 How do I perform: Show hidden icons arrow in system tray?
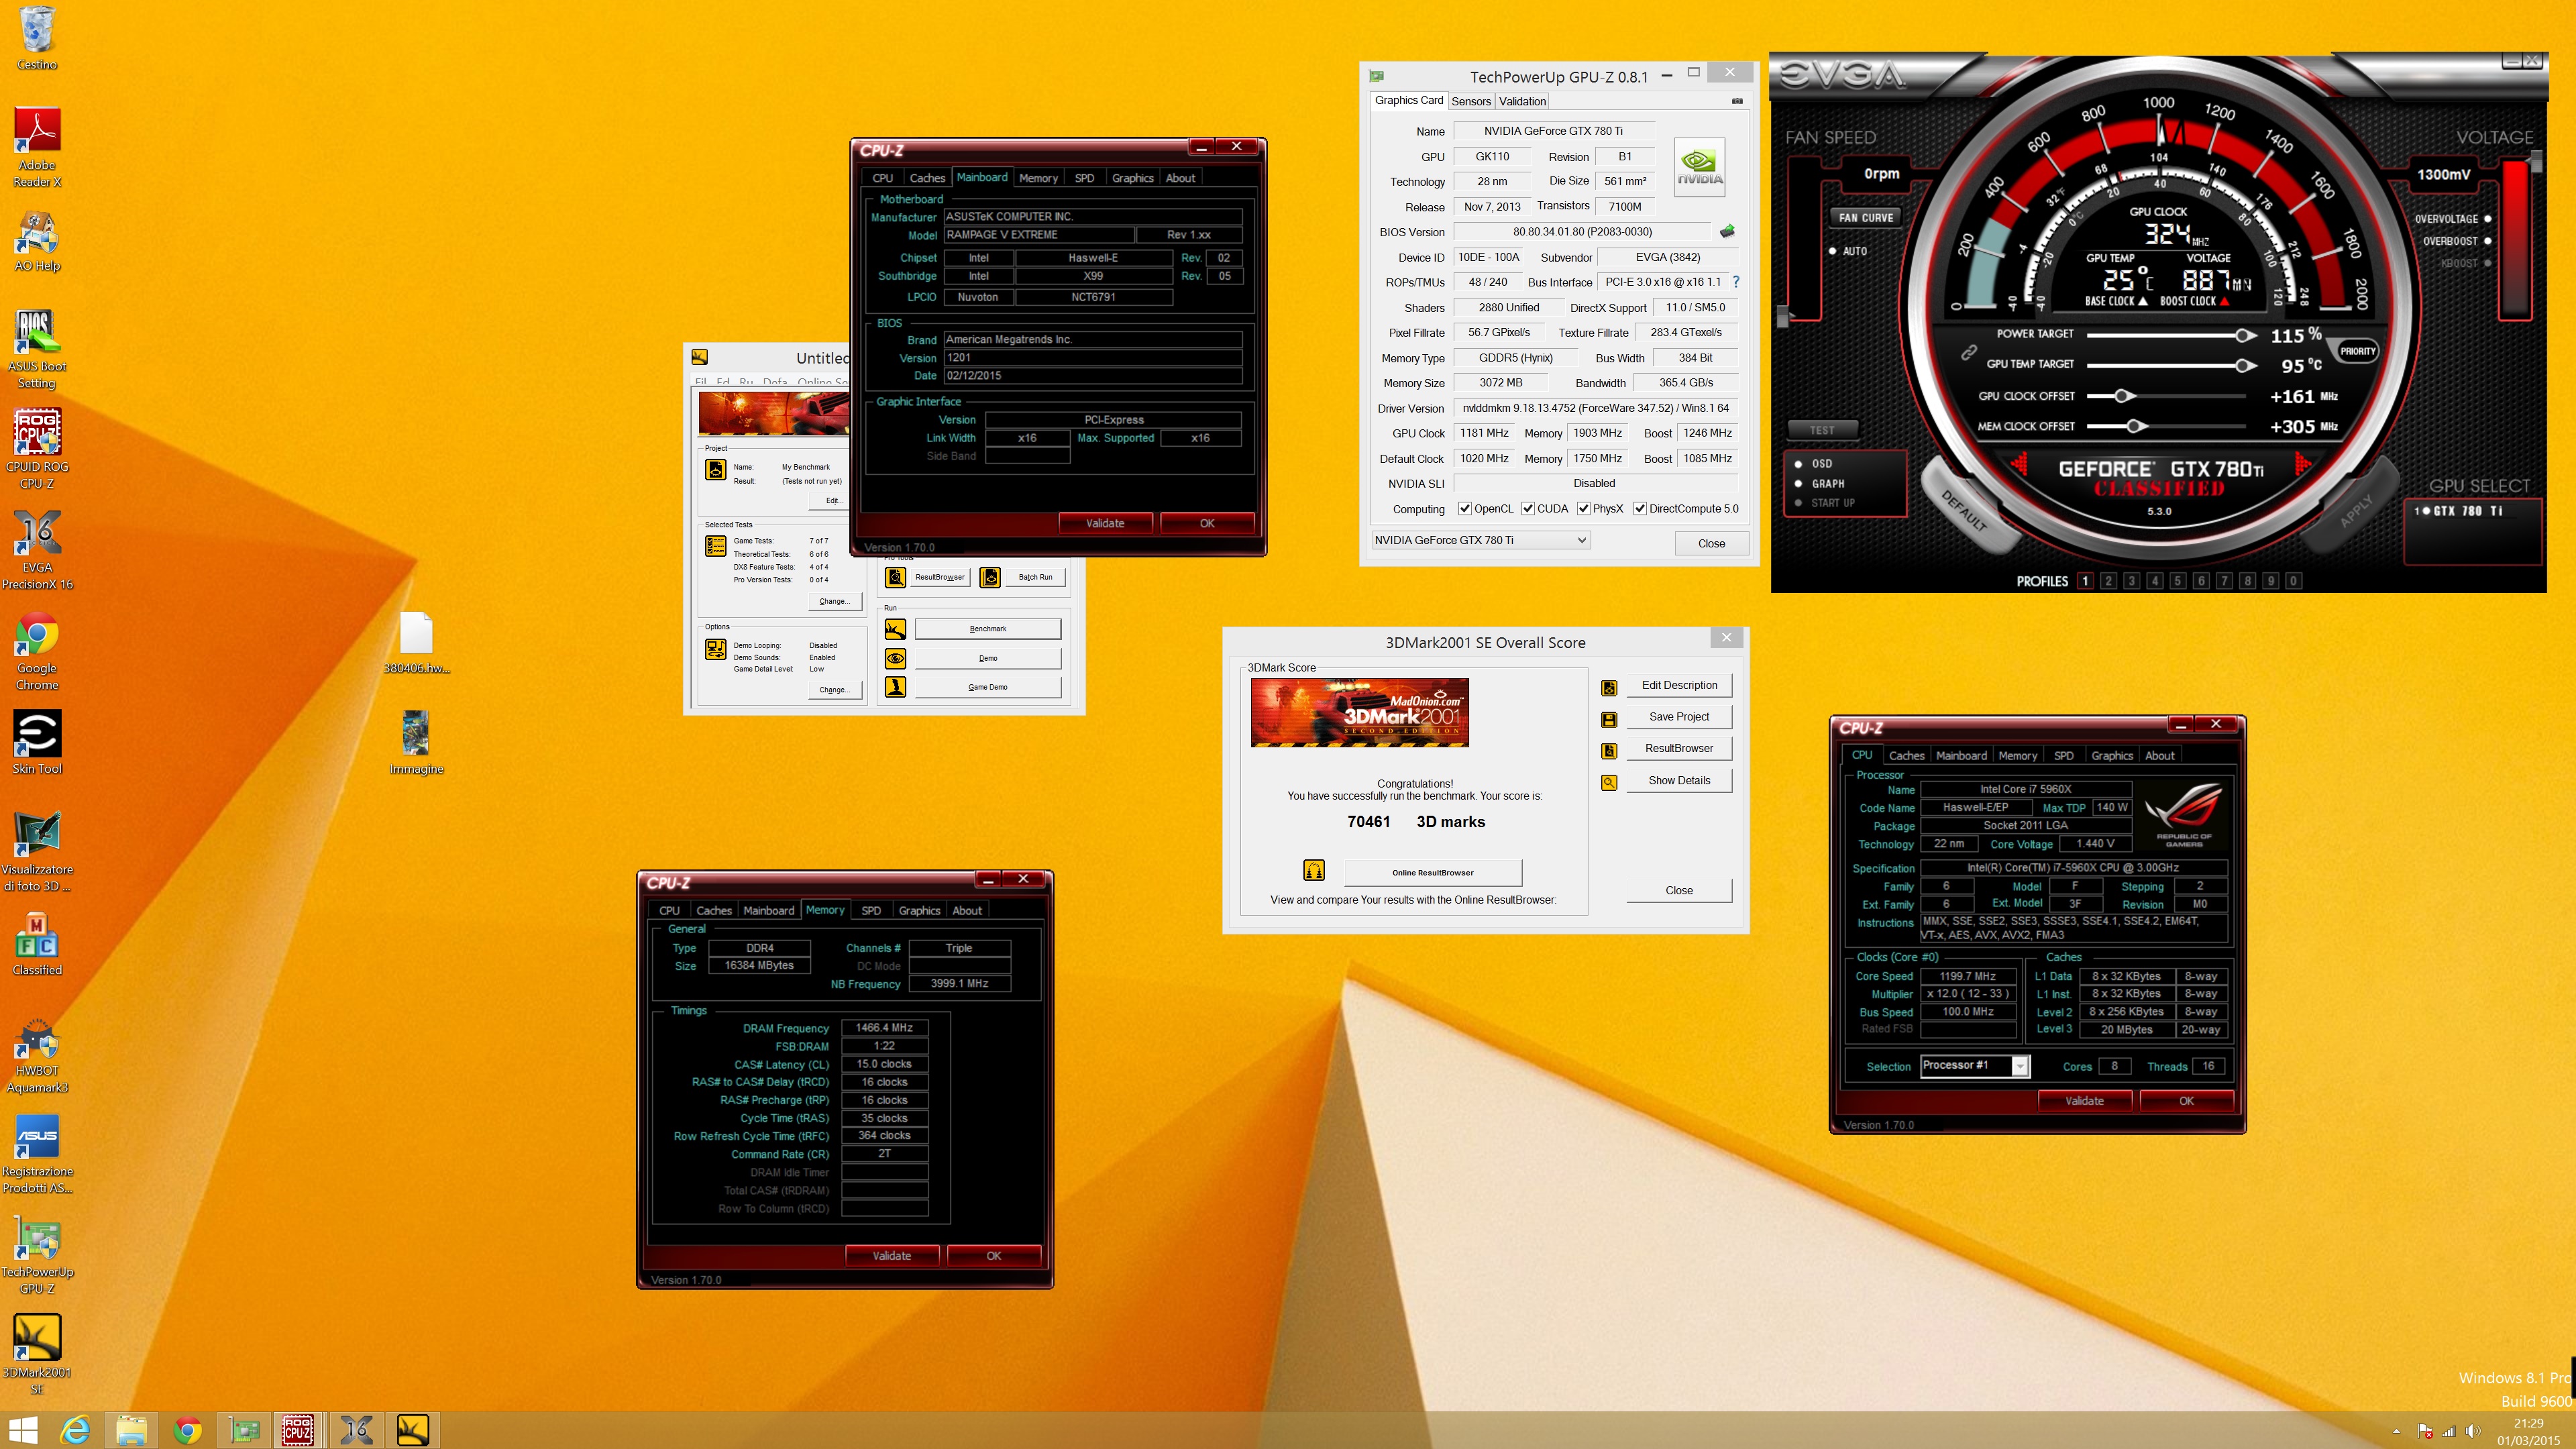coord(2396,1431)
